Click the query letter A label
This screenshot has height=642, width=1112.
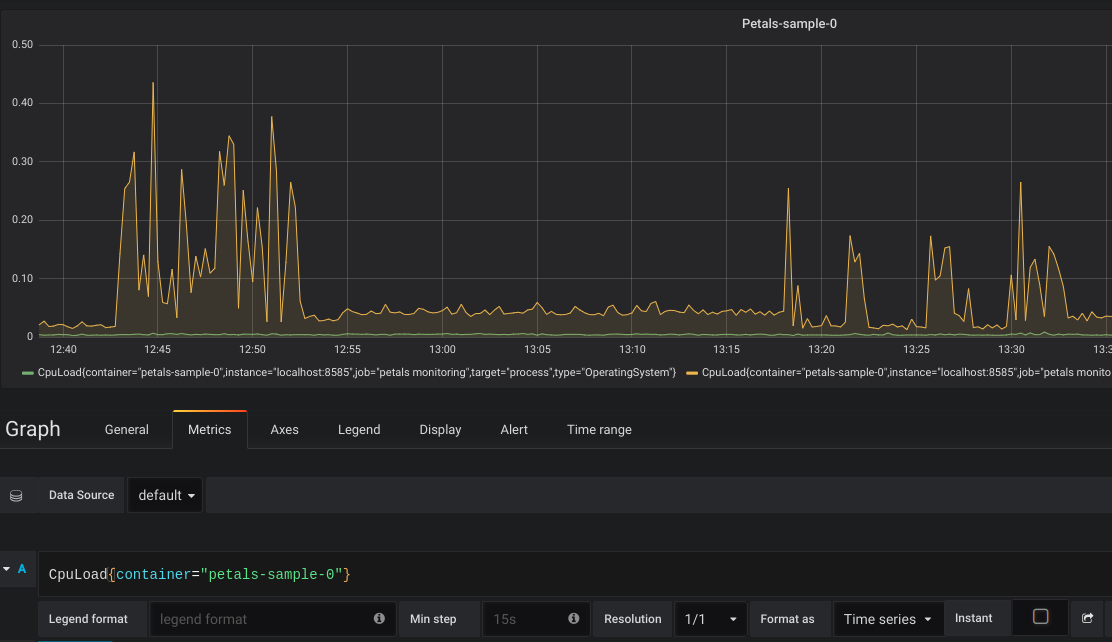(22, 569)
